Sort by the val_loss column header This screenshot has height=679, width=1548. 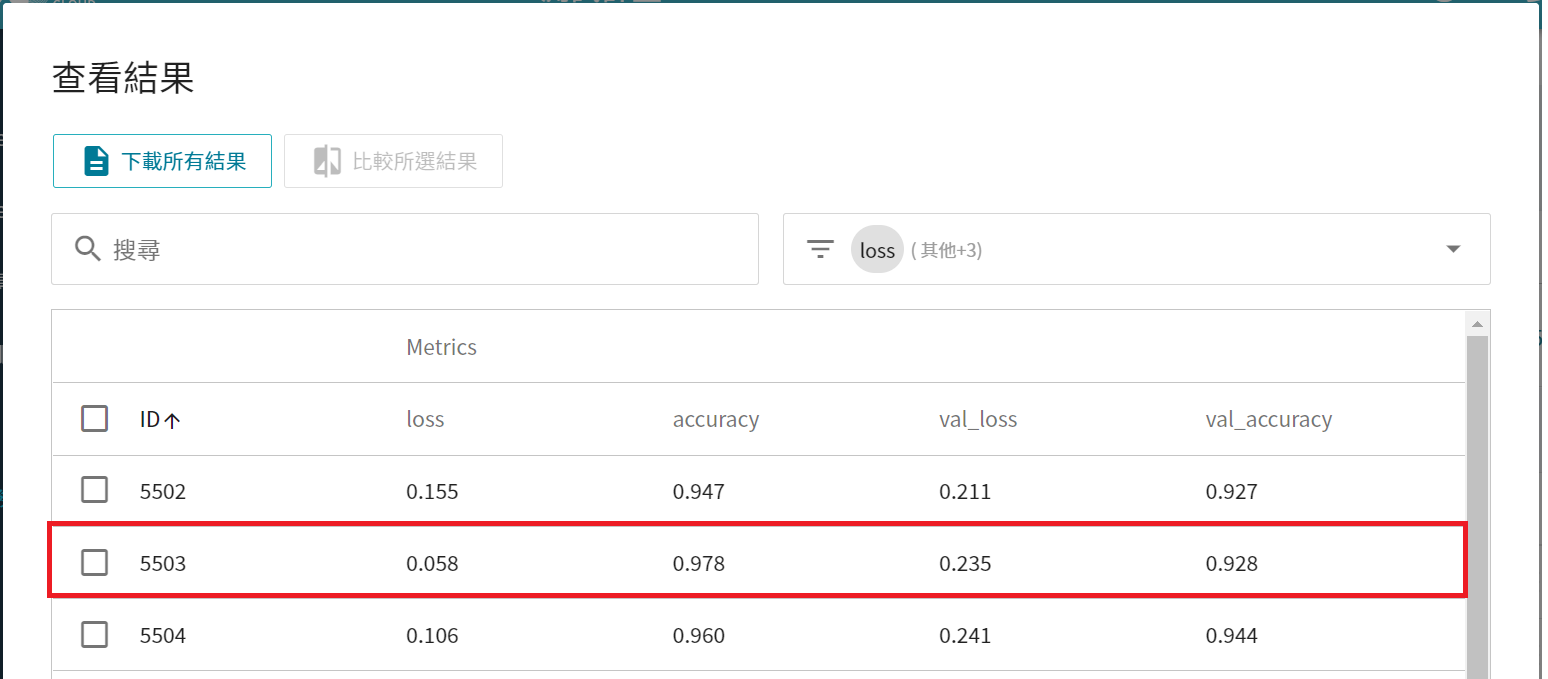[x=977, y=420]
